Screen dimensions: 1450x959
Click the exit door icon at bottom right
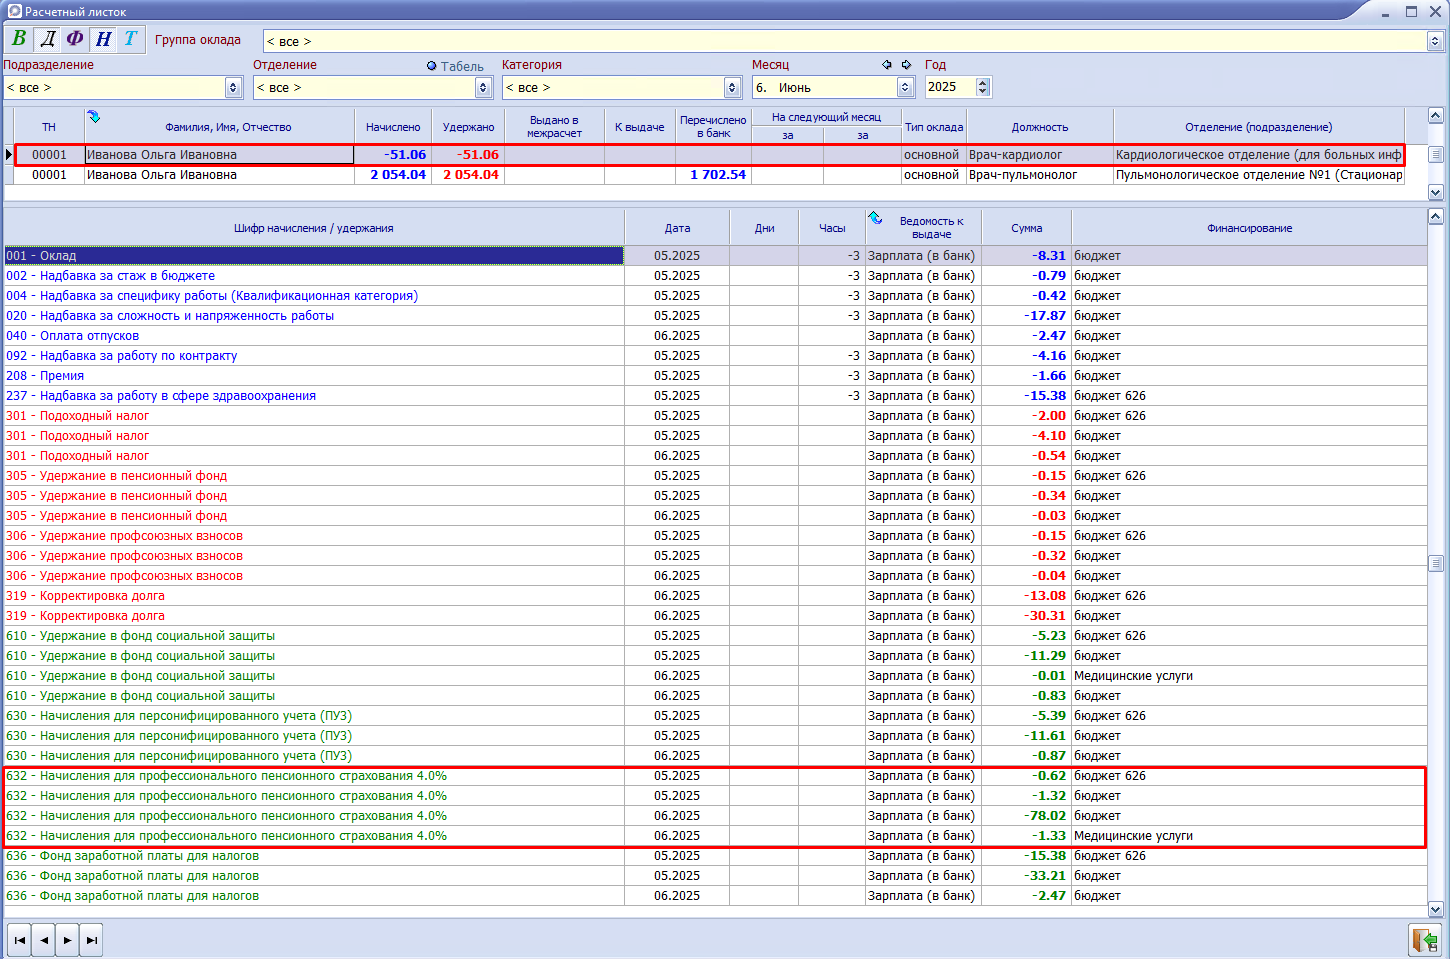(x=1424, y=940)
